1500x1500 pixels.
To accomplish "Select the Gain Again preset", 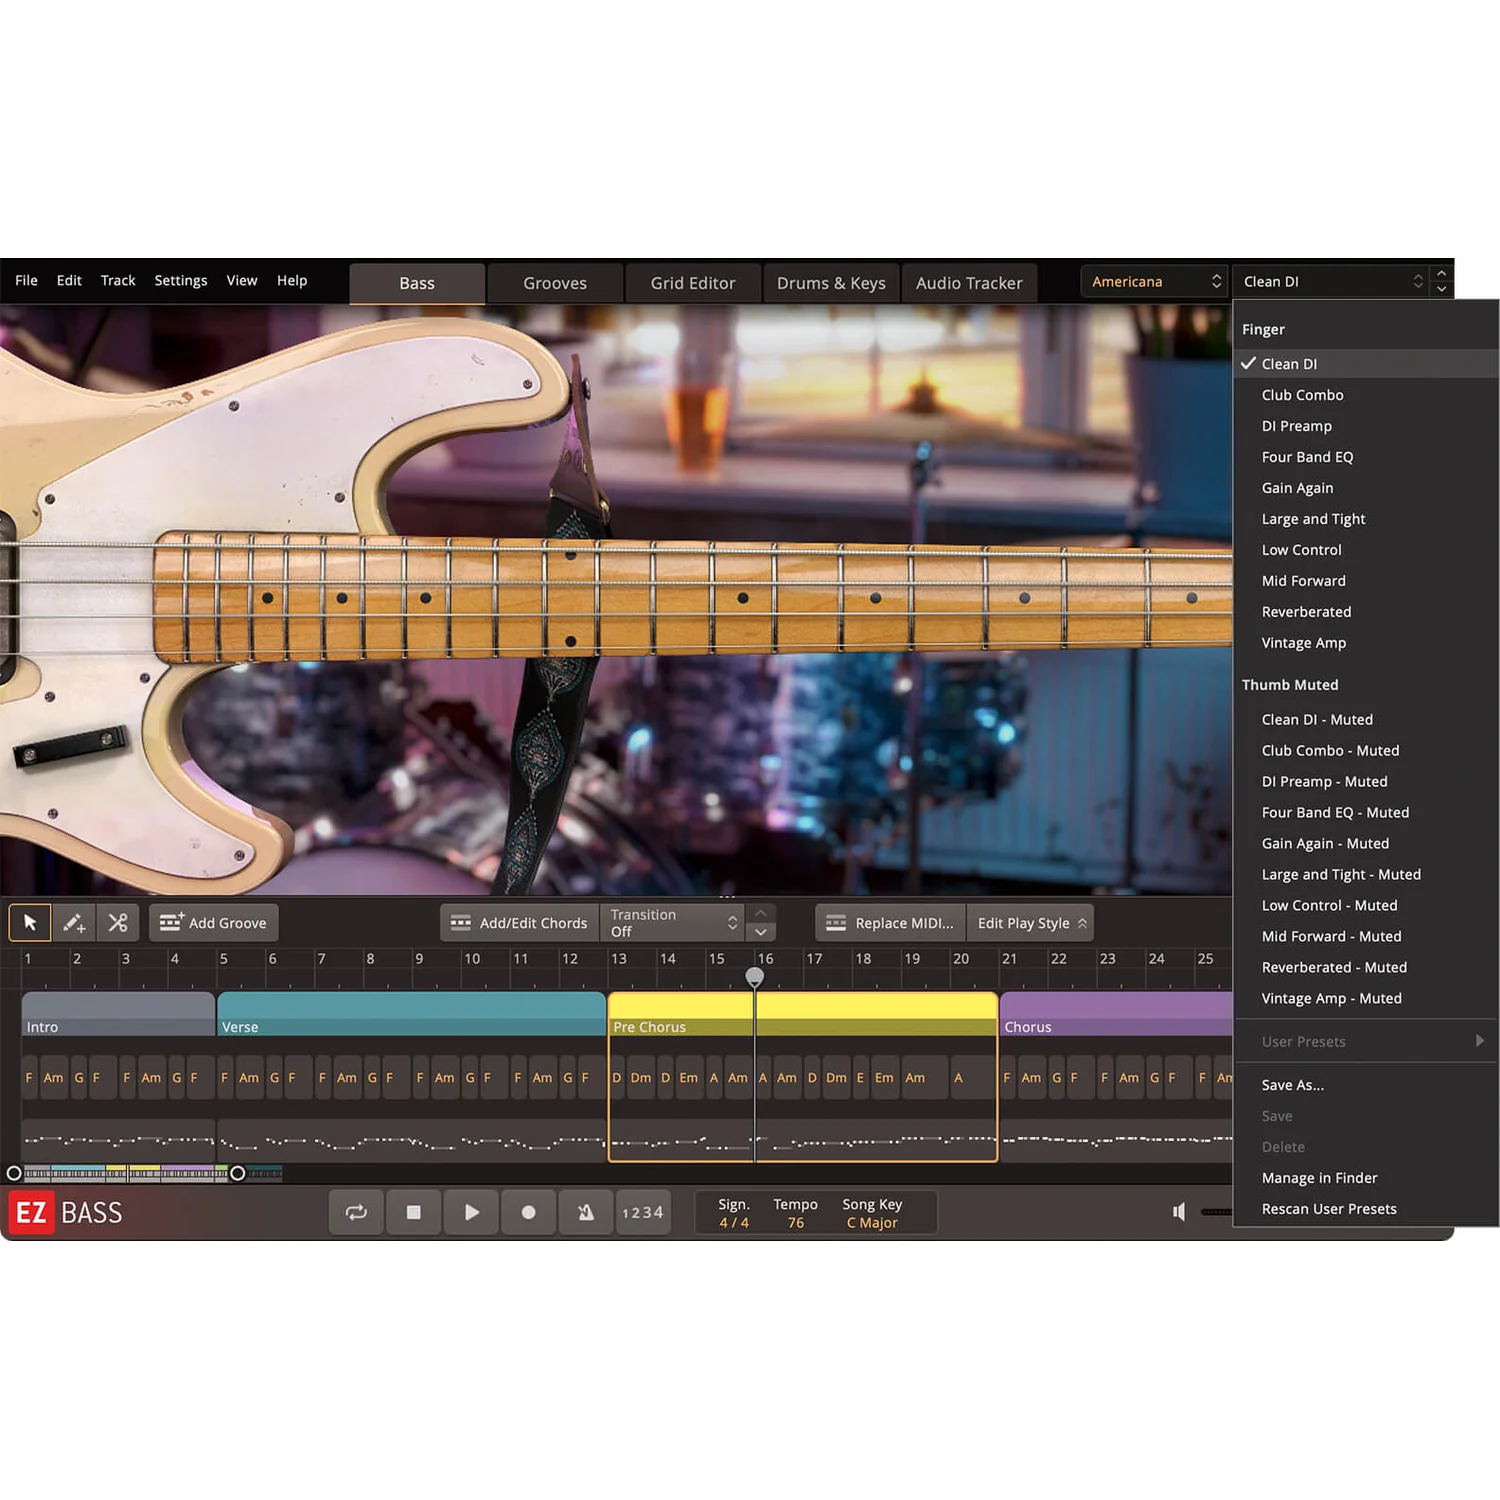I will [1366, 488].
